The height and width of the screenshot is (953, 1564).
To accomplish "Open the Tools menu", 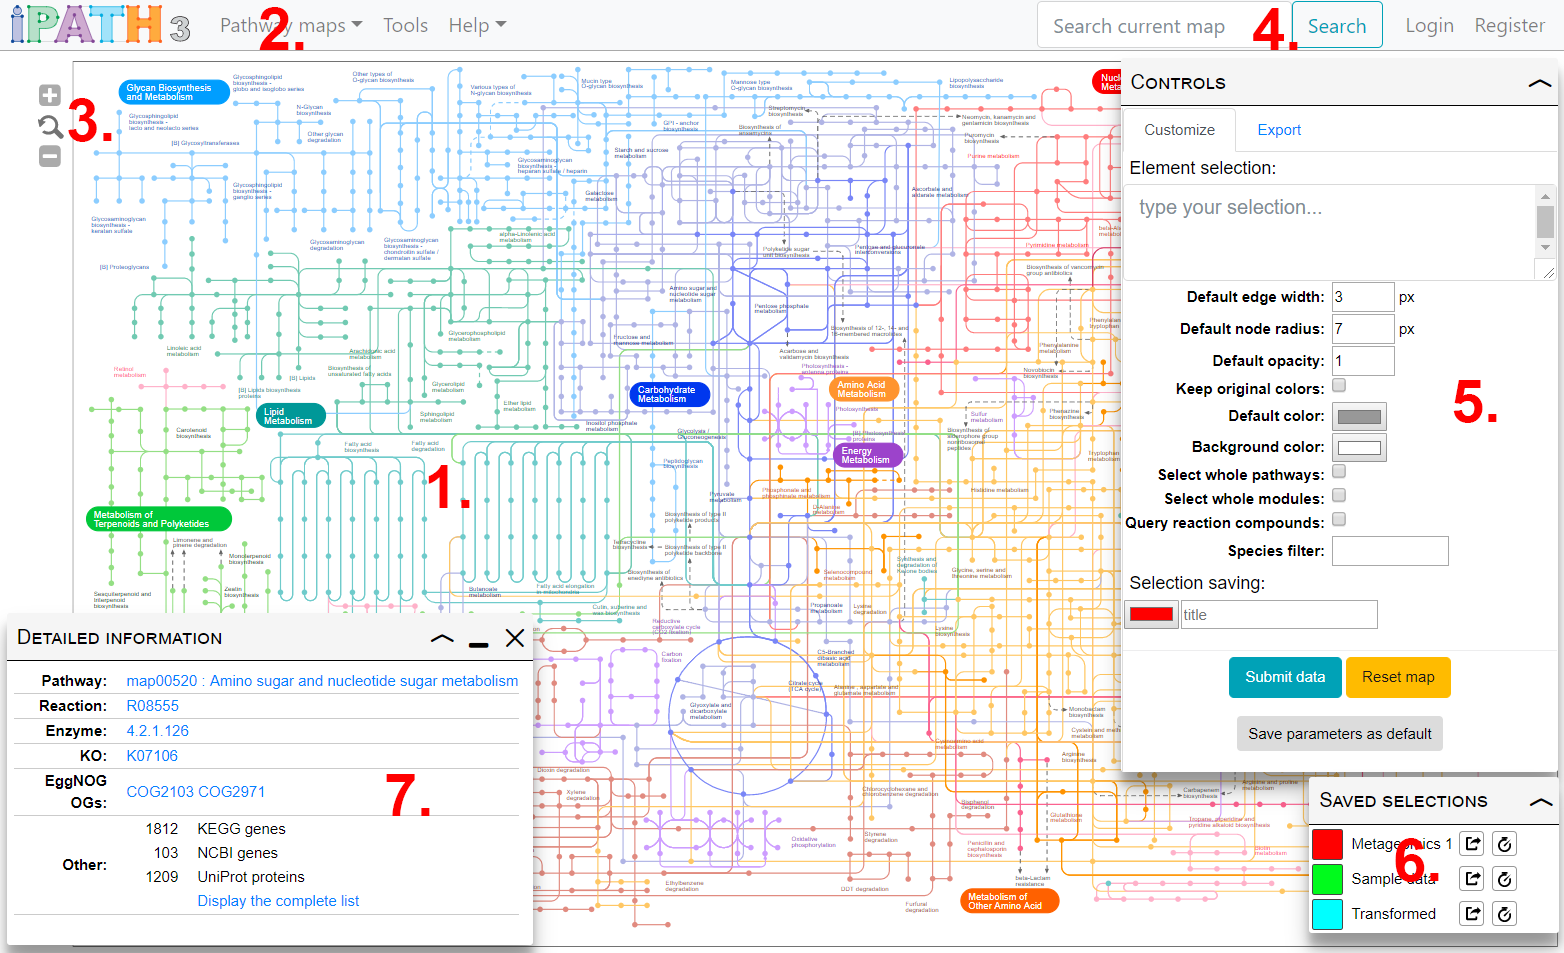I will pos(405,26).
